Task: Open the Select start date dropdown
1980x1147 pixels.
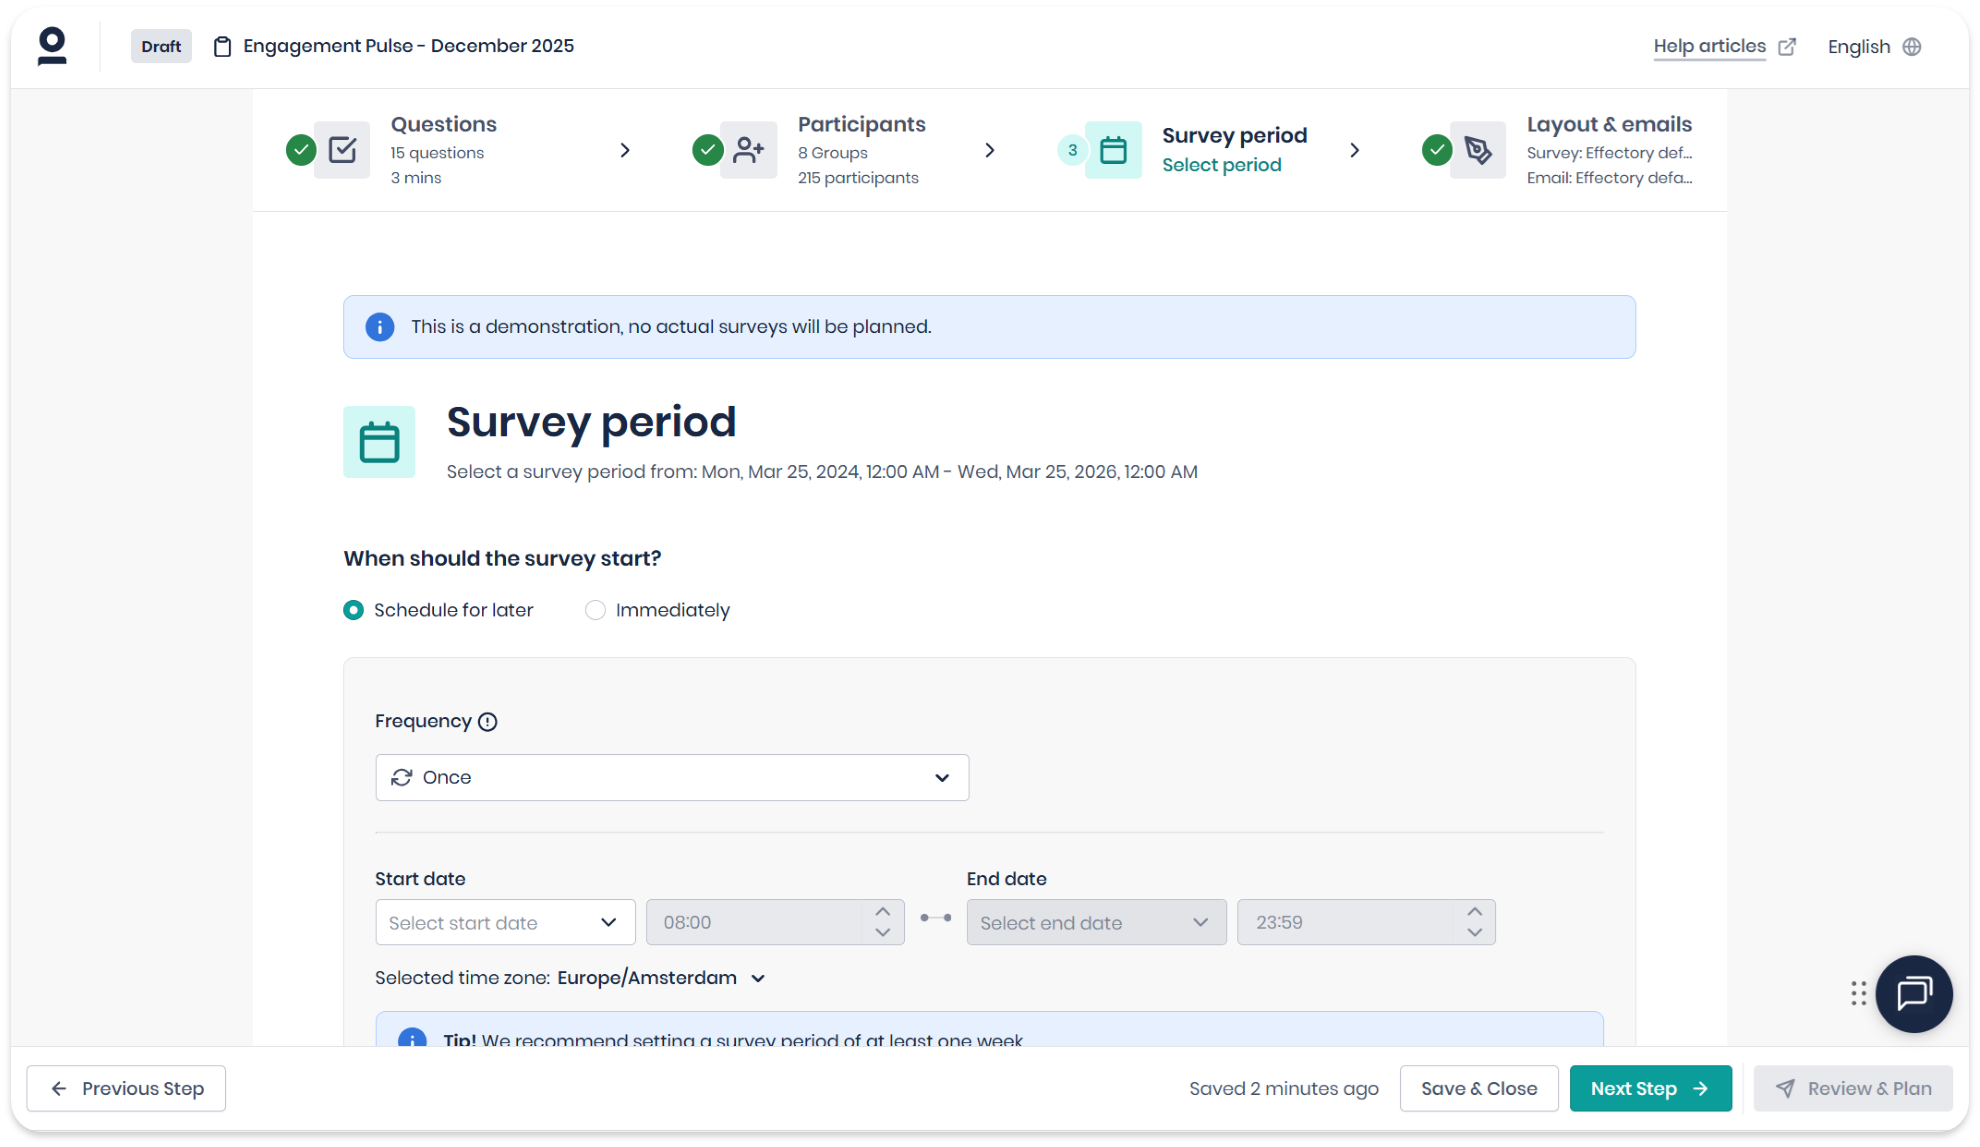Action: click(505, 923)
